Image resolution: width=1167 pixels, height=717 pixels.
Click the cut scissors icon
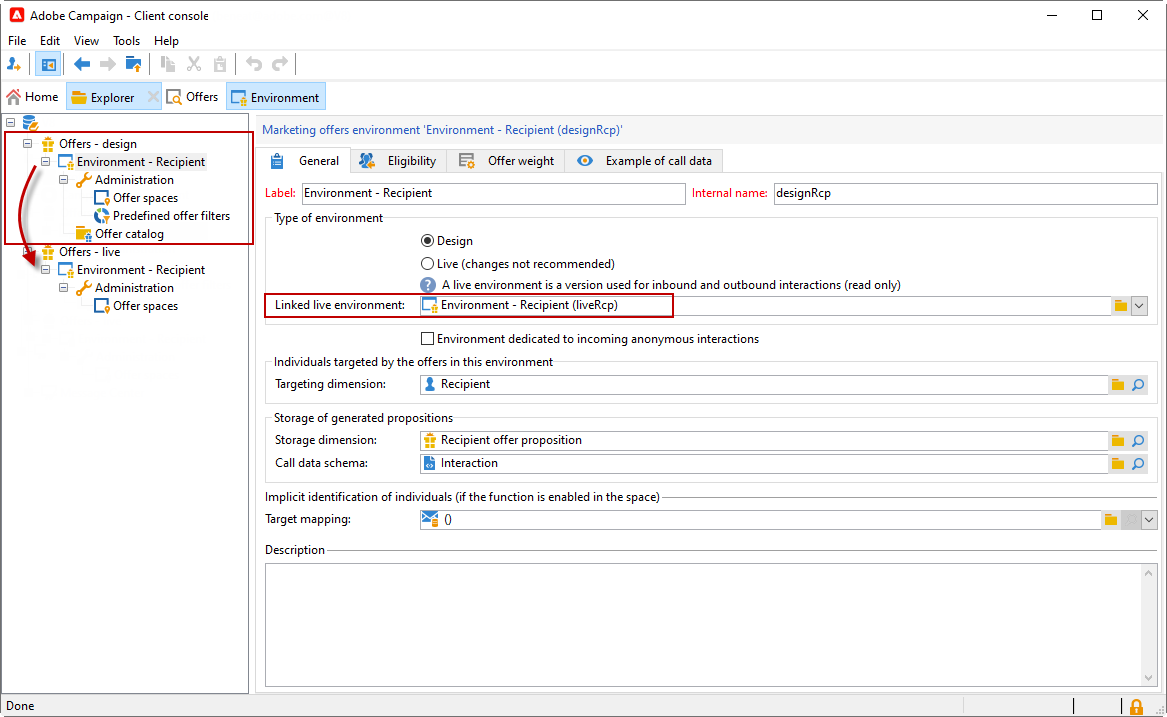[x=194, y=64]
